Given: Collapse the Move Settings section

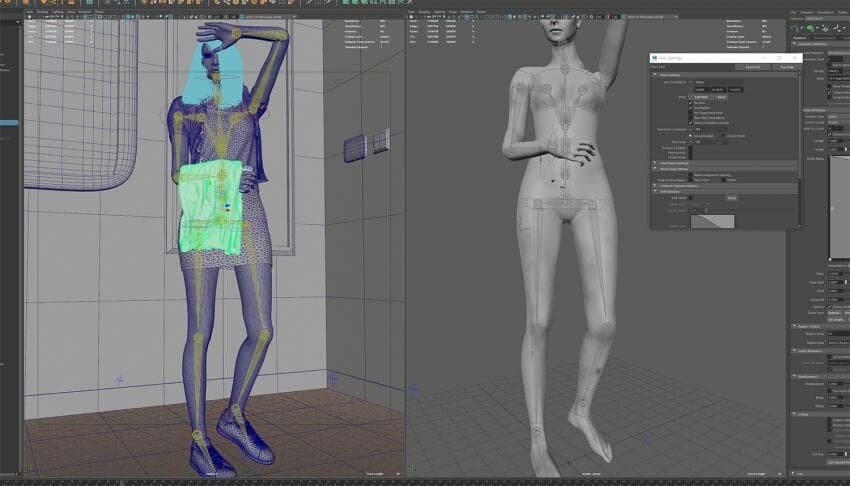Looking at the screenshot, I should (x=655, y=74).
